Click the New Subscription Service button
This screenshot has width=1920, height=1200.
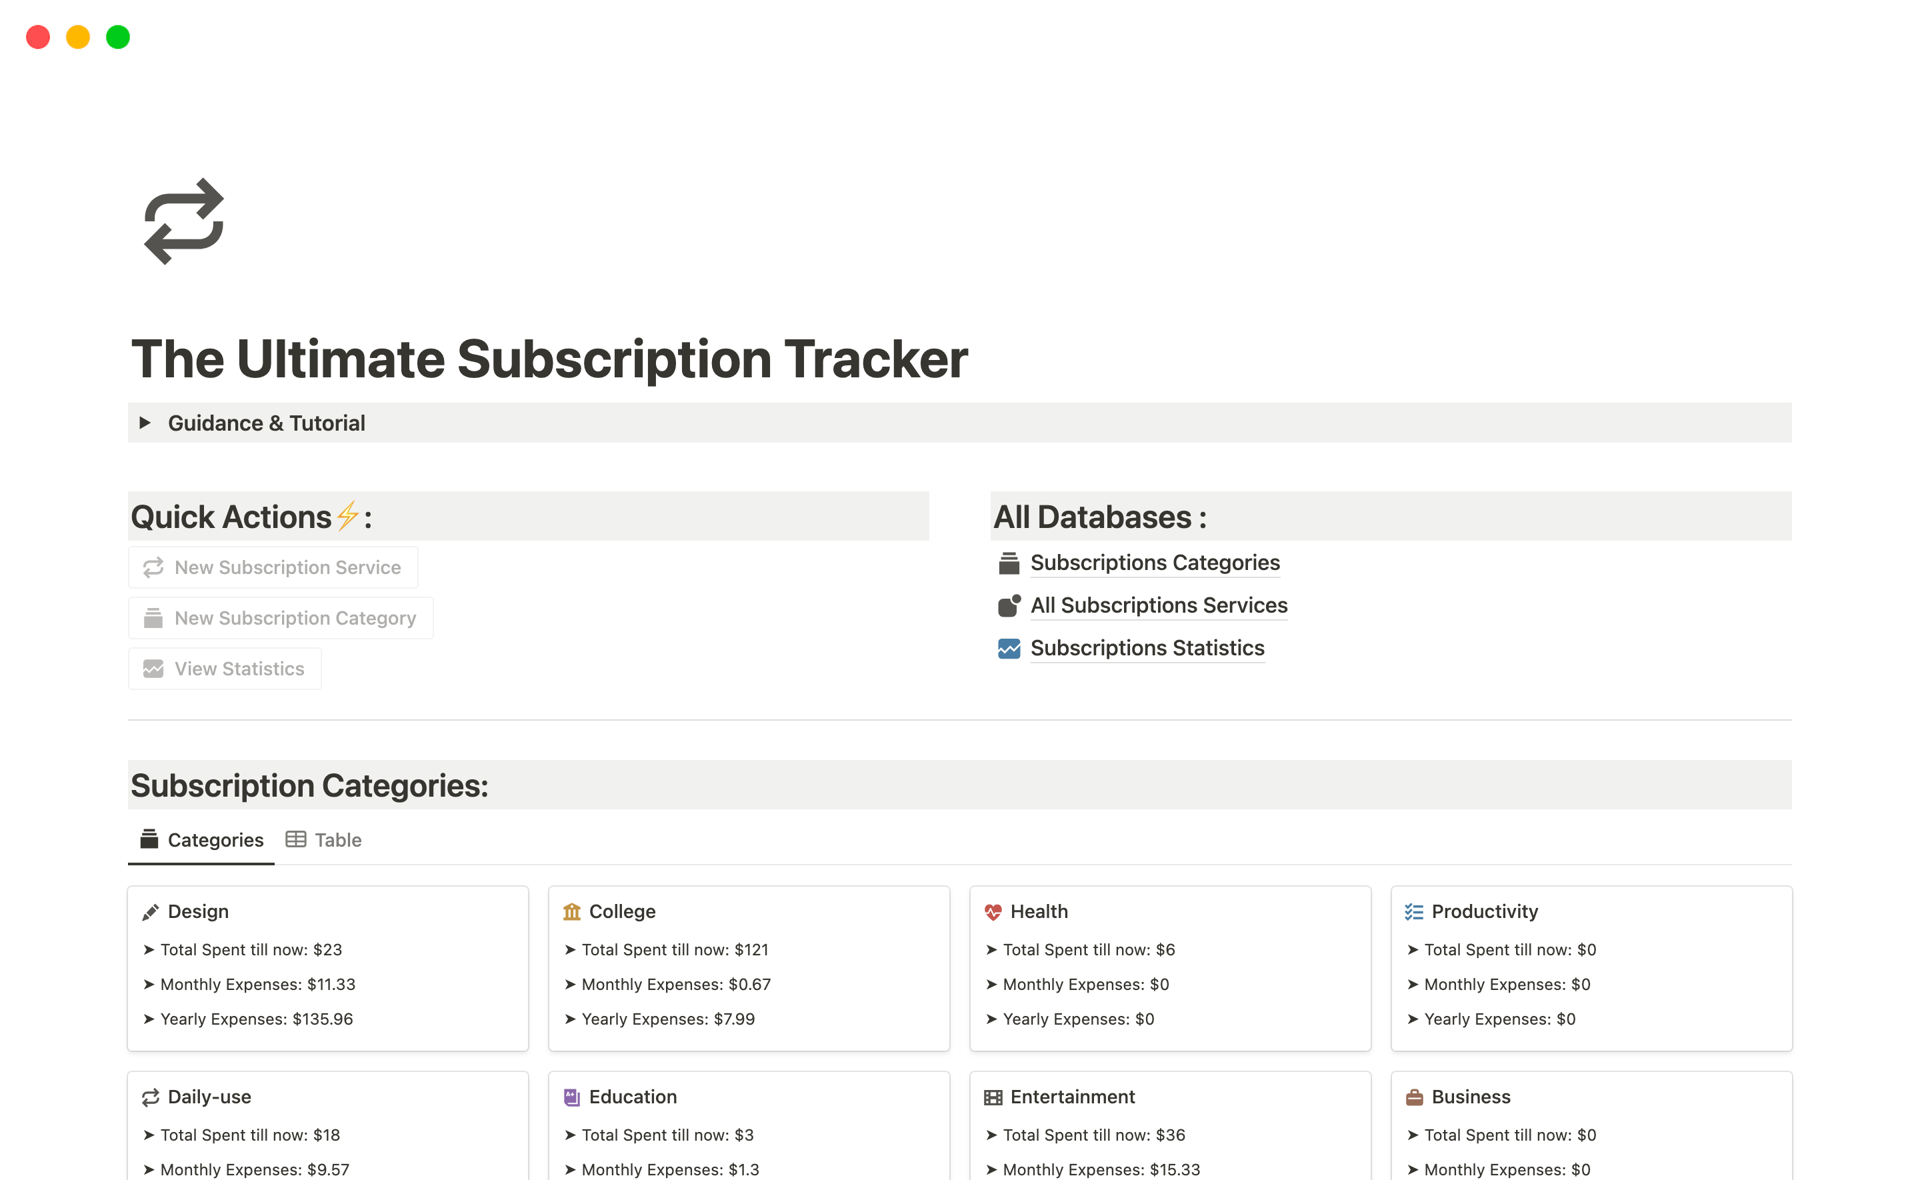[x=273, y=568]
